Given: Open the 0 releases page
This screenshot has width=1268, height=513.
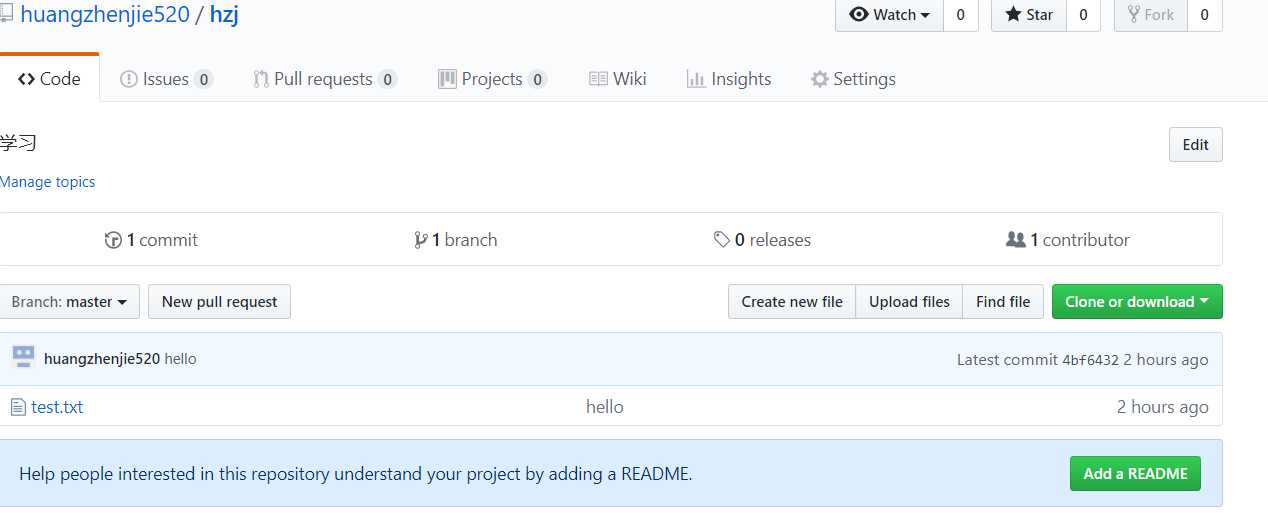Looking at the screenshot, I should (x=762, y=240).
